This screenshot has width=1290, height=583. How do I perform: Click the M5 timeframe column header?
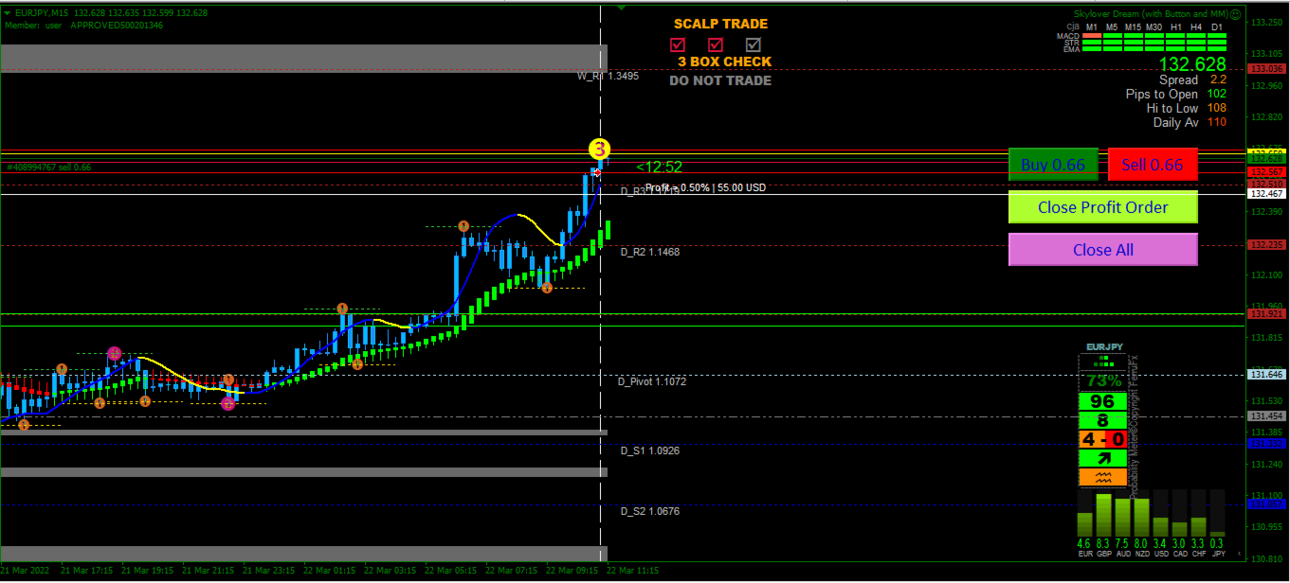tap(1113, 26)
